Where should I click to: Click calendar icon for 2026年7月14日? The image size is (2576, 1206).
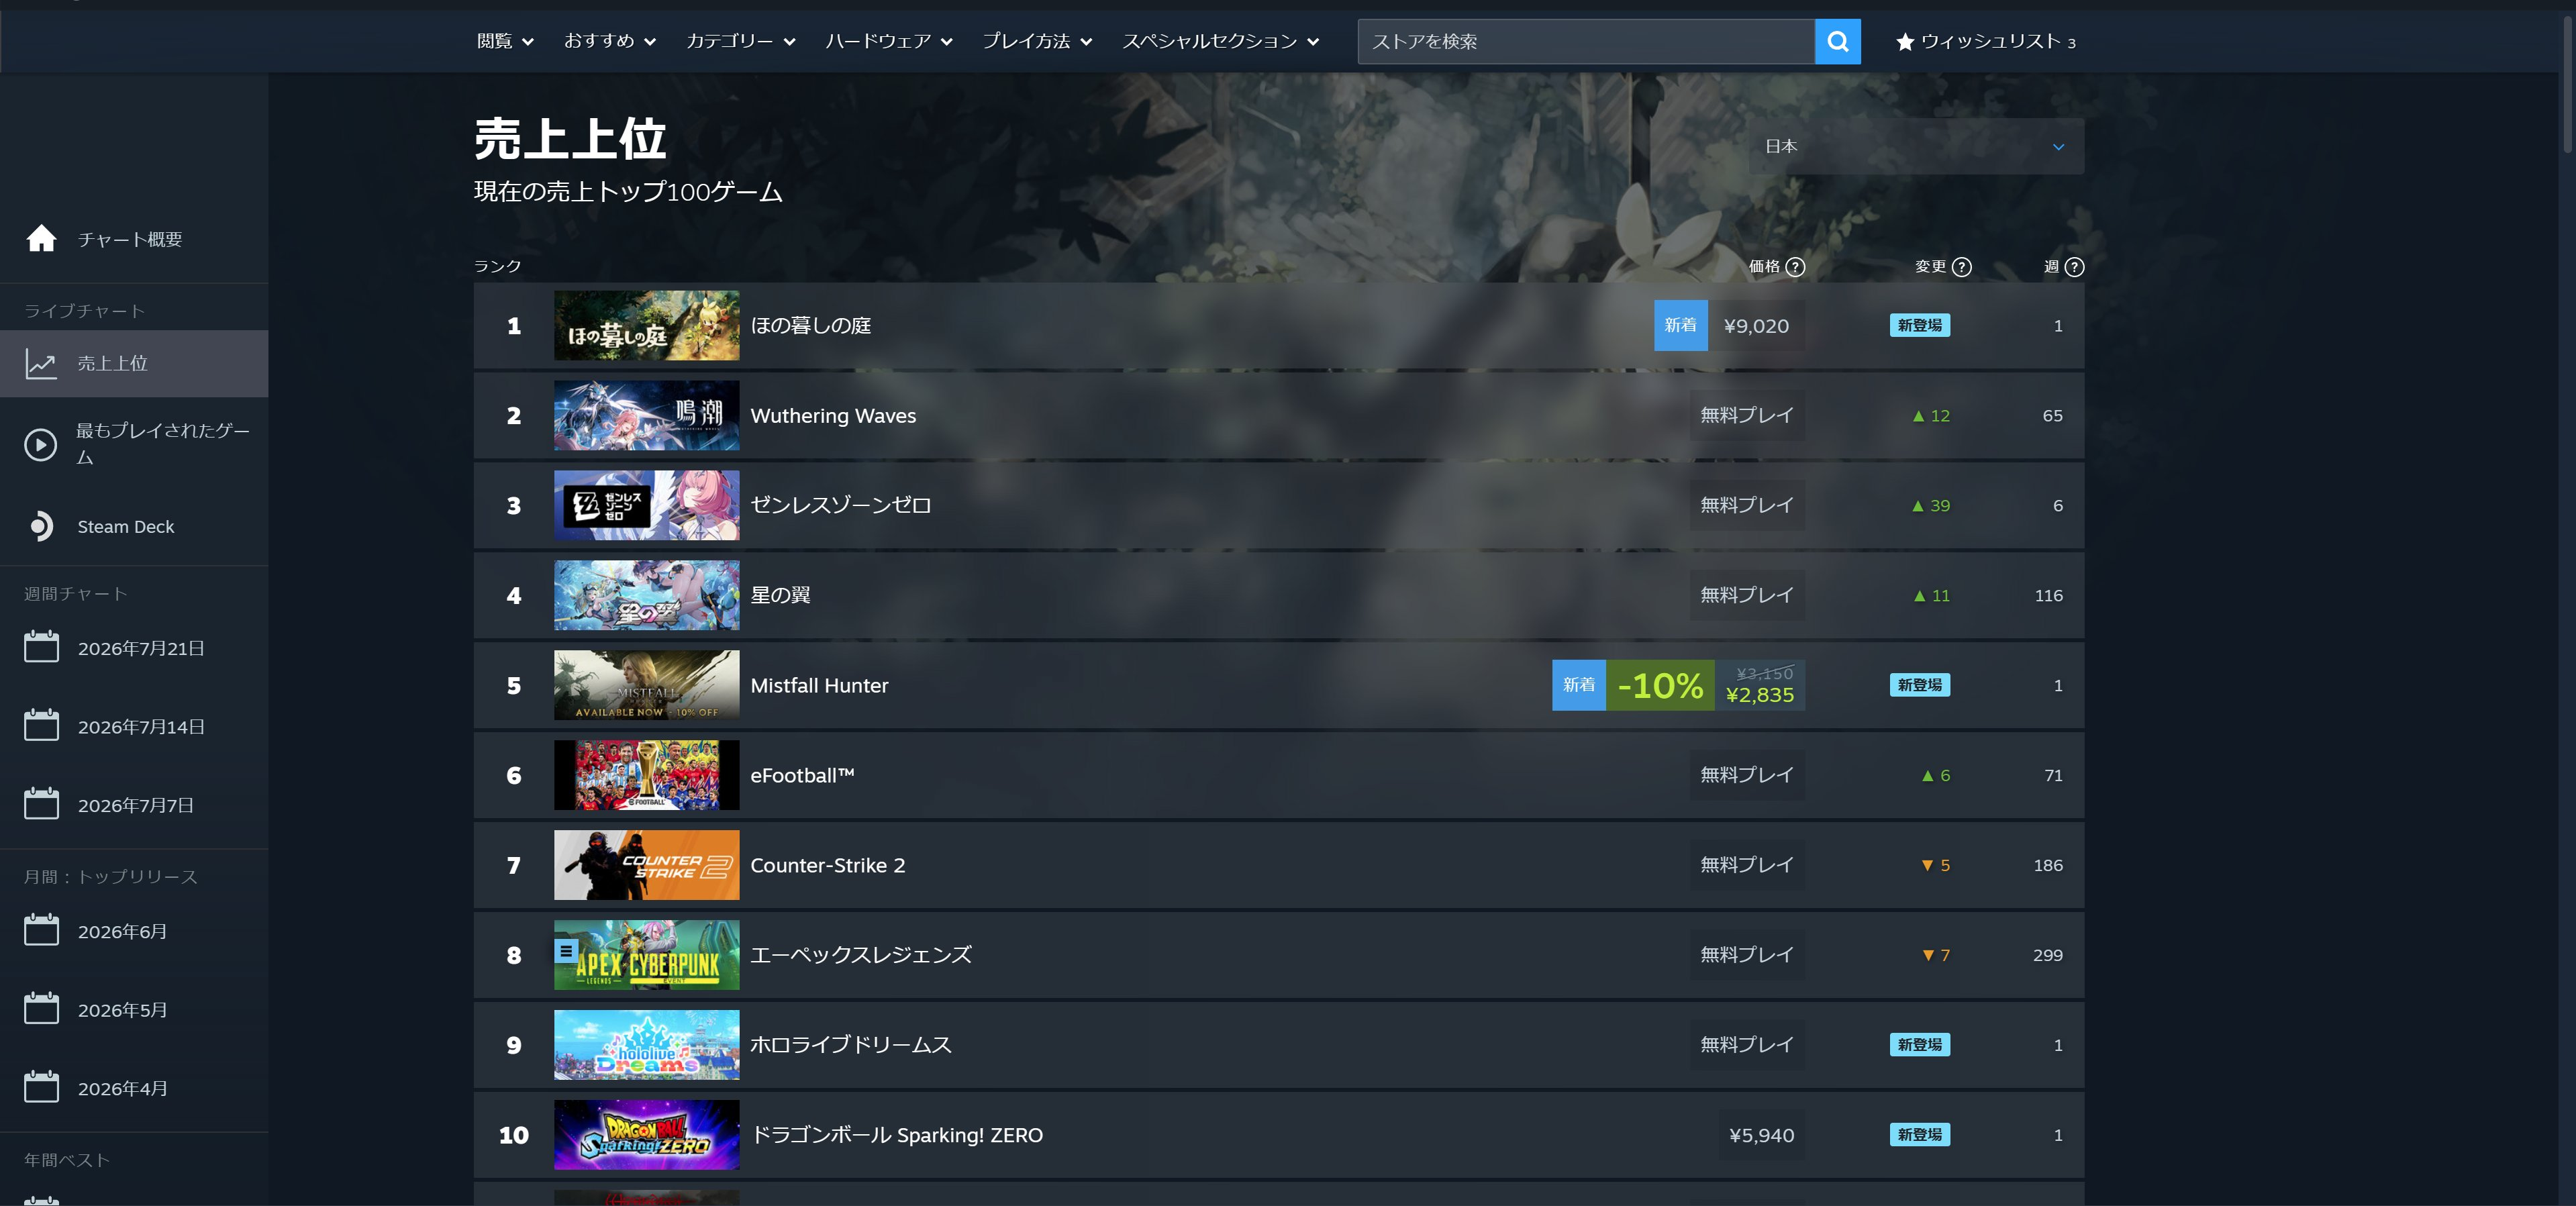pos(41,725)
